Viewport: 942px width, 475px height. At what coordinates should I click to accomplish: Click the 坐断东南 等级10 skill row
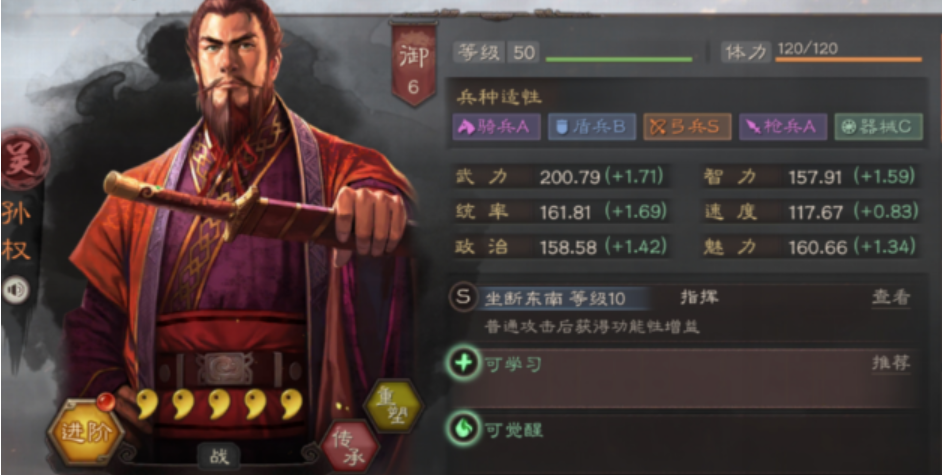684,311
